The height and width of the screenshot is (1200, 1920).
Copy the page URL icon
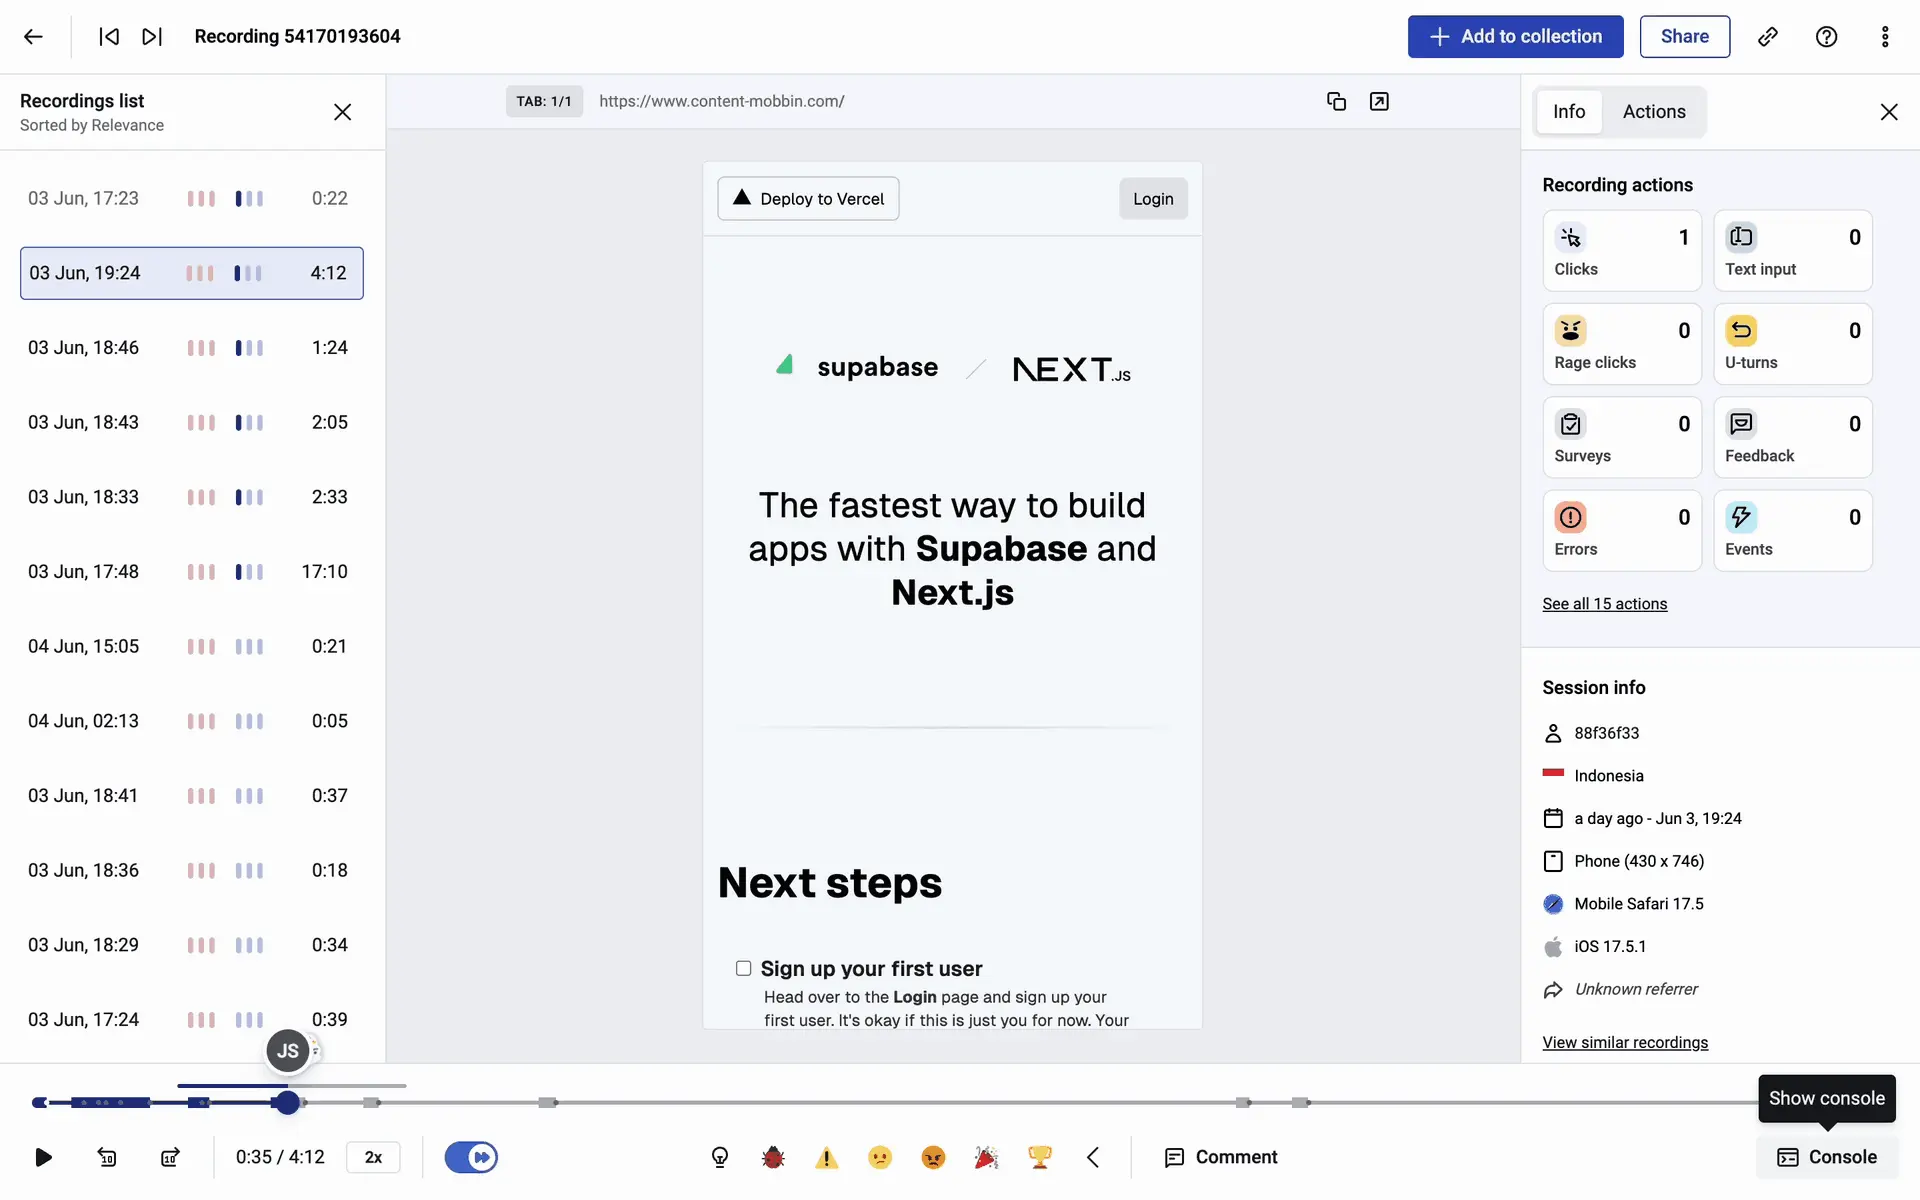[x=1336, y=101]
